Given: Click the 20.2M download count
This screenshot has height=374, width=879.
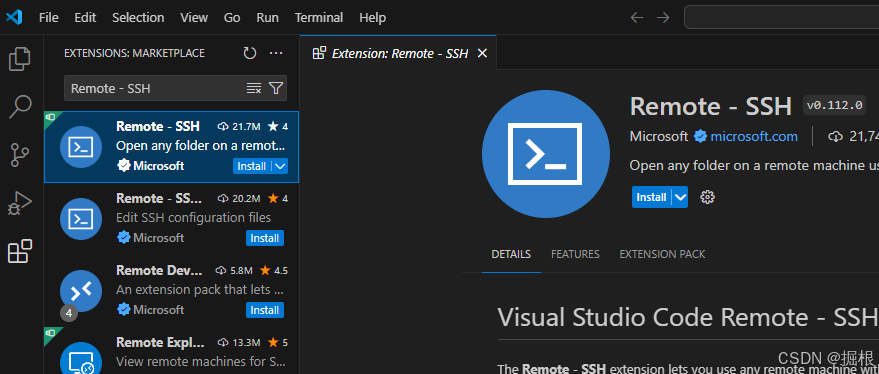Looking at the screenshot, I should [x=239, y=198].
